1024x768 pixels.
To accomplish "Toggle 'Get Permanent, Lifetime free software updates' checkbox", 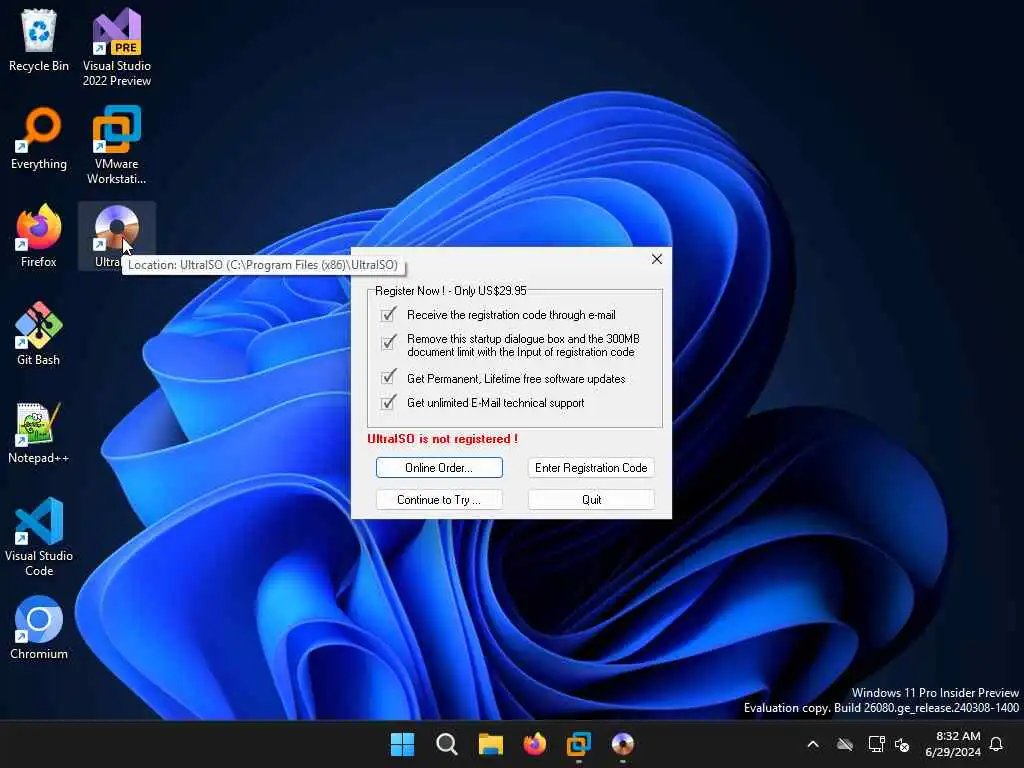I will pyautogui.click(x=389, y=377).
